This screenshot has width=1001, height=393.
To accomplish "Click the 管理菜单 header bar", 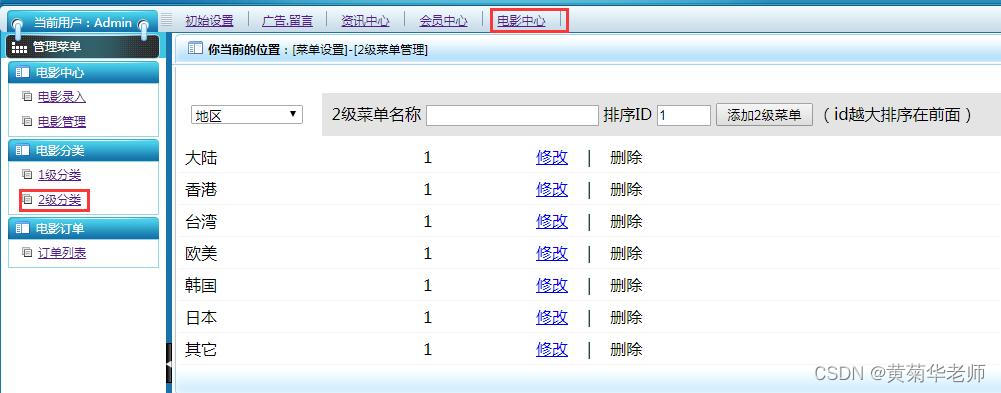I will 83,47.
